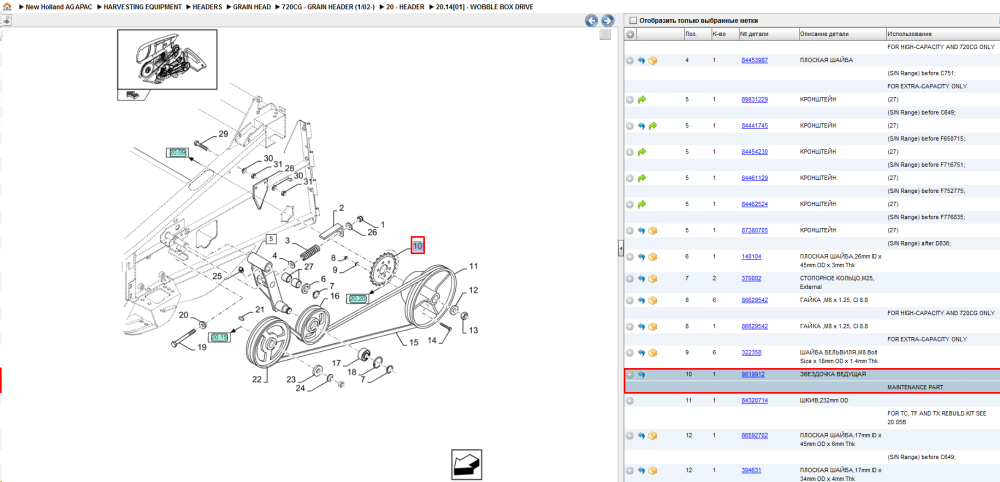Open the 720CG - GRAIN HEADER breadcrumb
This screenshot has width=1000, height=482.
[x=328, y=6]
